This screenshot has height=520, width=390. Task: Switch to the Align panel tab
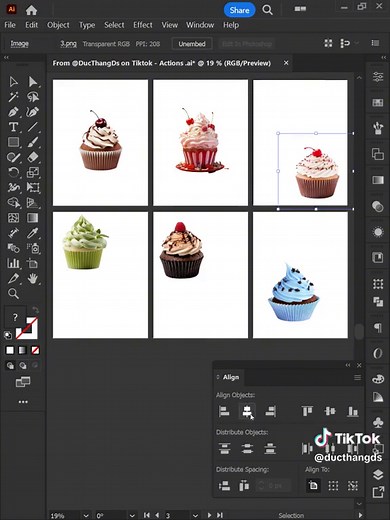(230, 377)
